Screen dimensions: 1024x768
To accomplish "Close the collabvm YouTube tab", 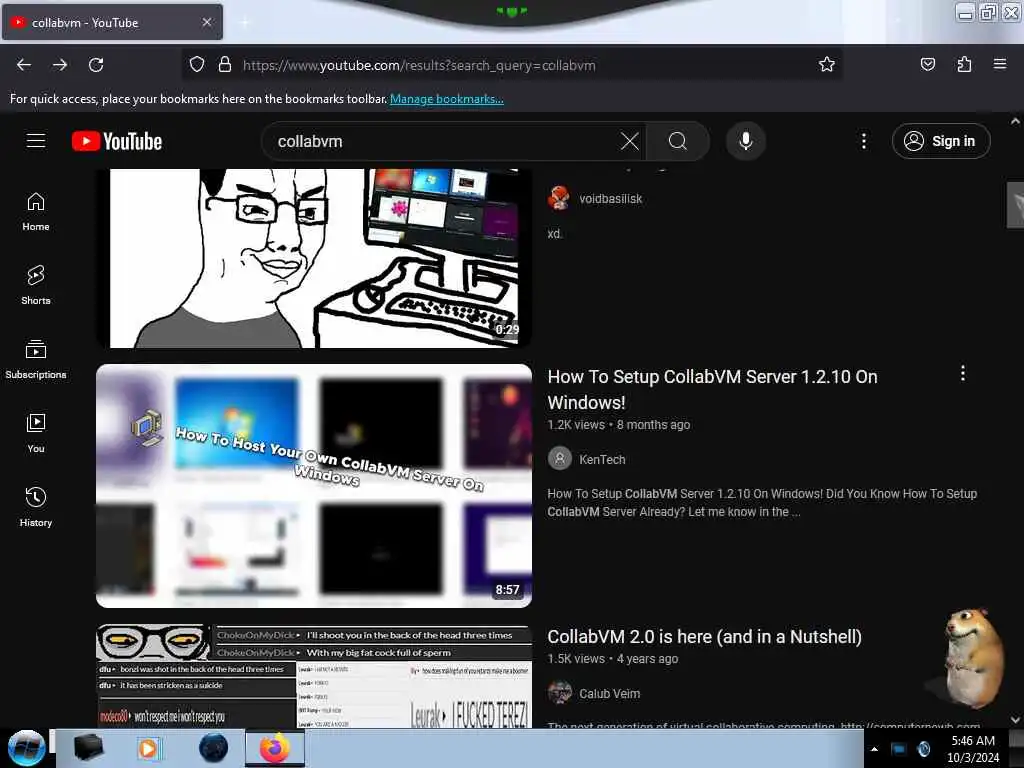I will pyautogui.click(x=206, y=22).
